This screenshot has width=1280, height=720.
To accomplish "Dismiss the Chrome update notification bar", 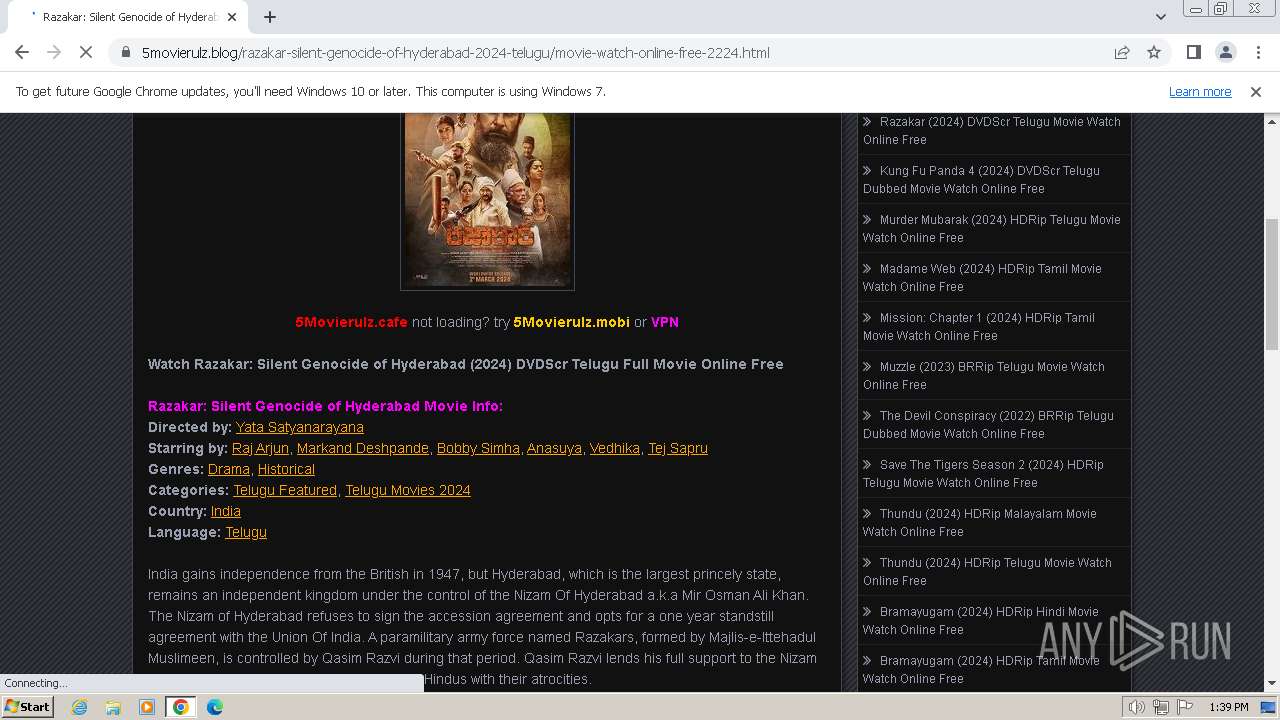I will click(x=1256, y=91).
